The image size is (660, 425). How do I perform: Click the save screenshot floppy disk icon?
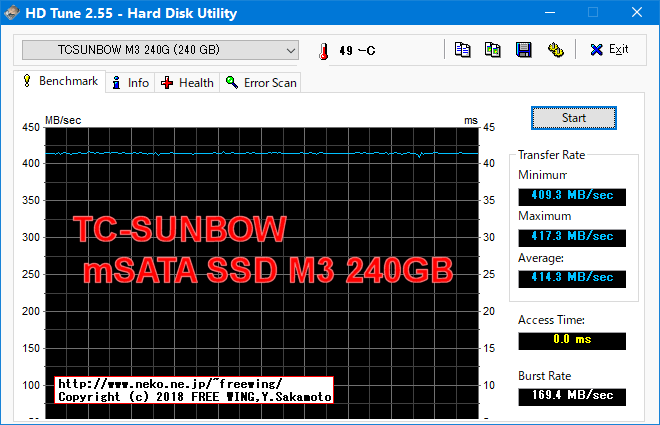click(524, 50)
